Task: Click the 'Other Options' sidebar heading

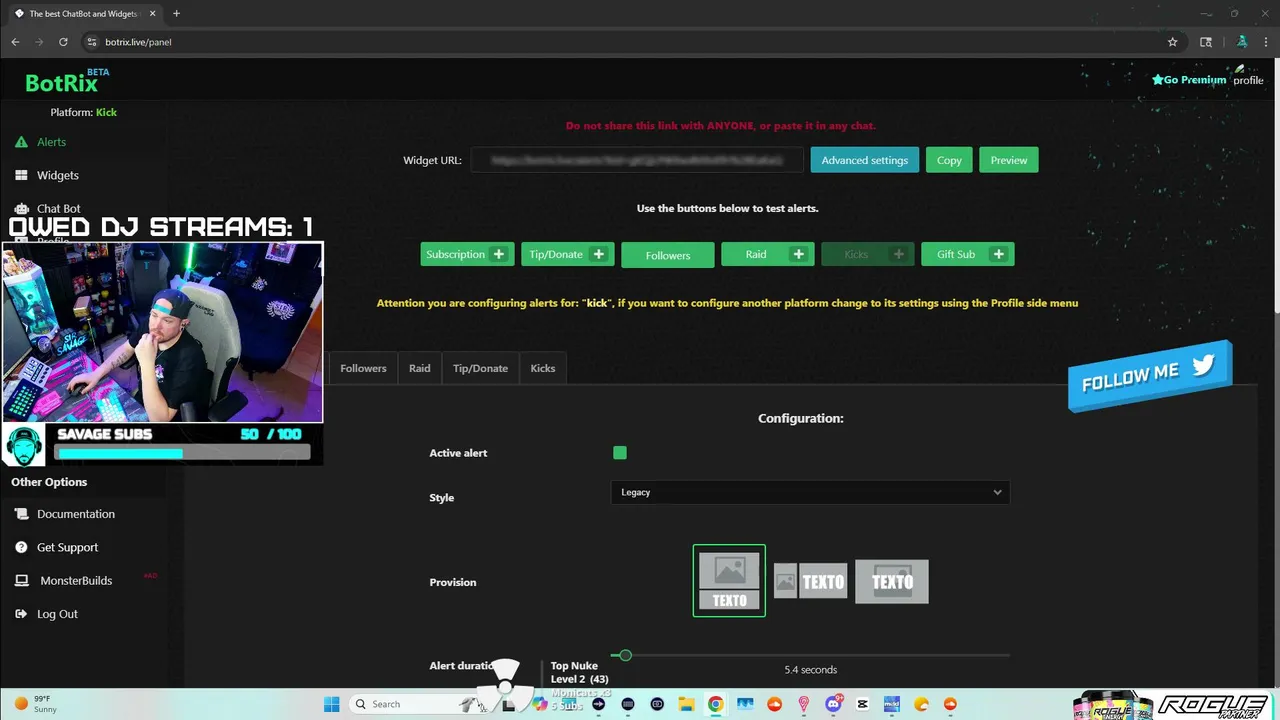Action: [x=49, y=482]
